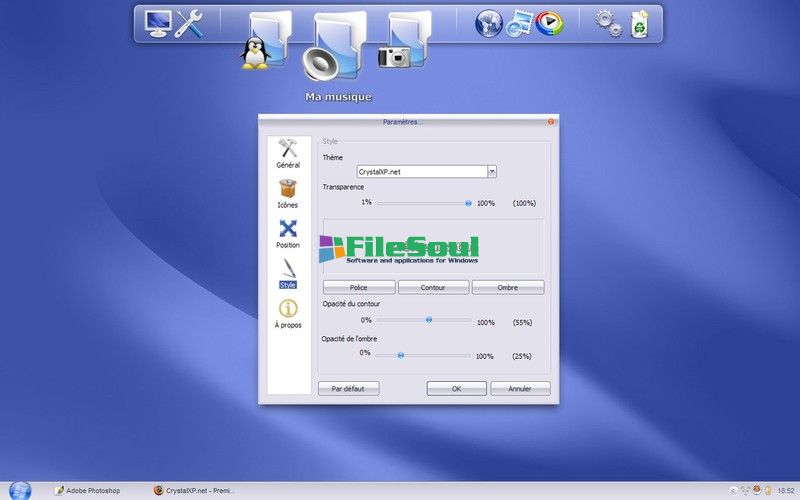This screenshot has width=800, height=500.
Task: Open the gears settings icon in dock
Action: click(608, 22)
